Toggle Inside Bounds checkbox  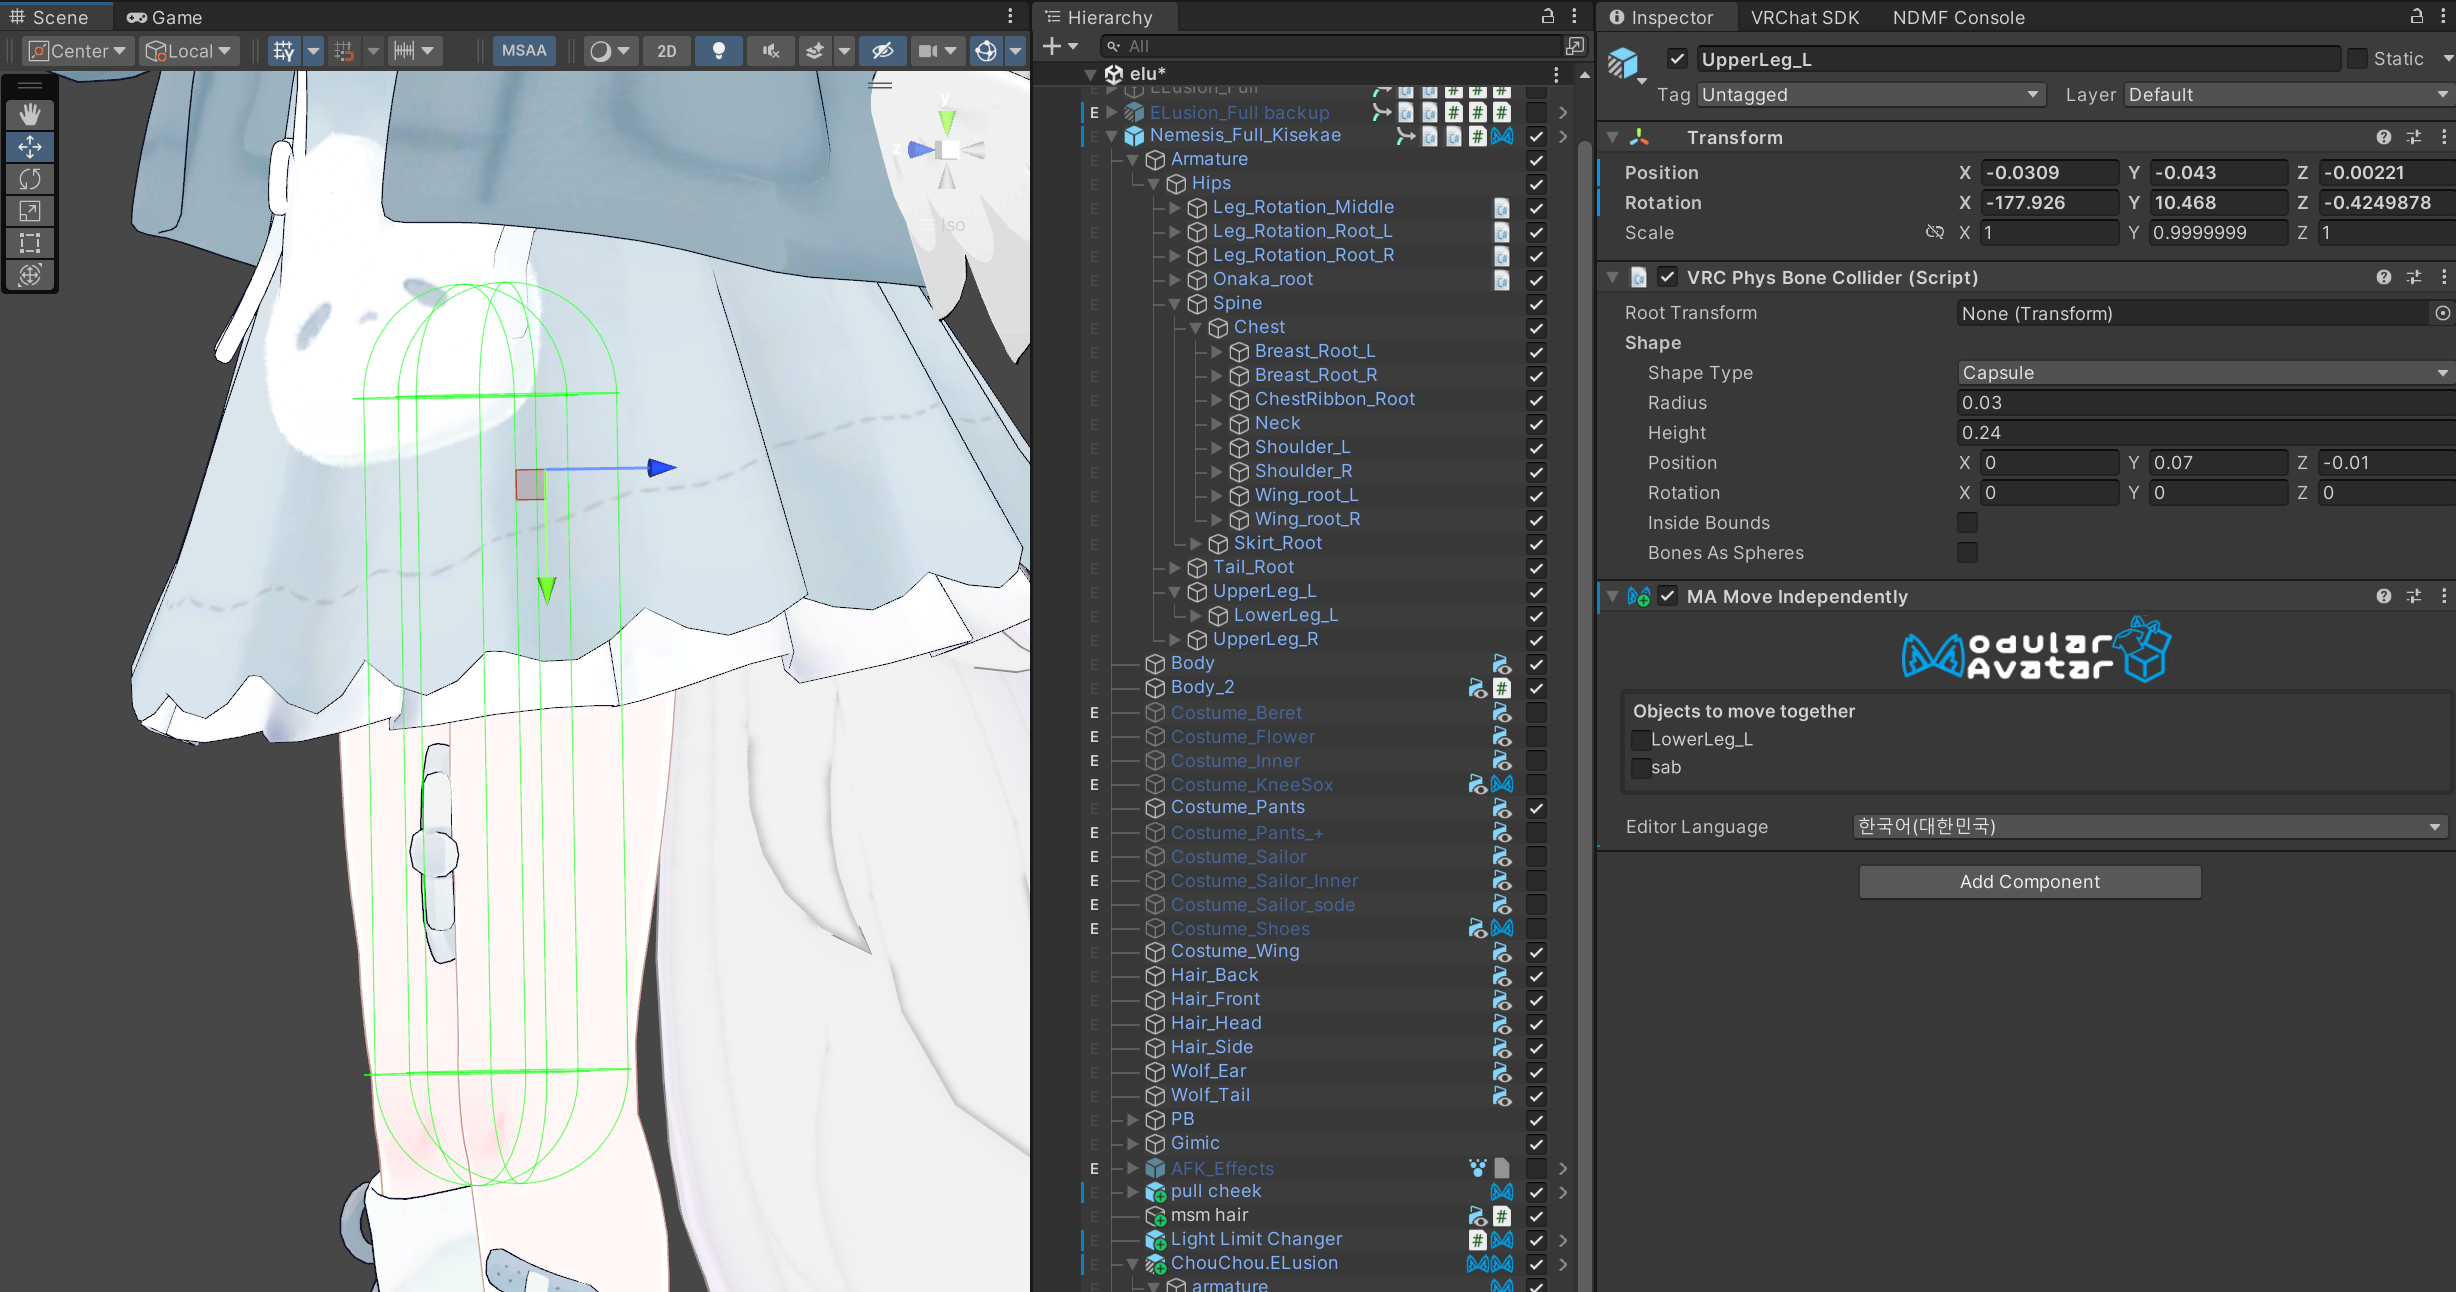pos(1967,523)
